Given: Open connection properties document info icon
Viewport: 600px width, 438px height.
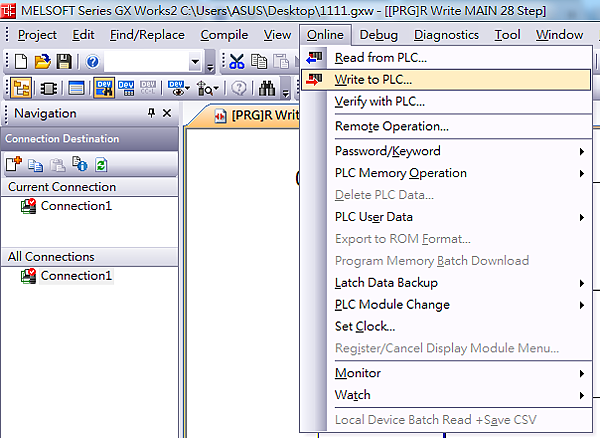Looking at the screenshot, I should click(80, 164).
